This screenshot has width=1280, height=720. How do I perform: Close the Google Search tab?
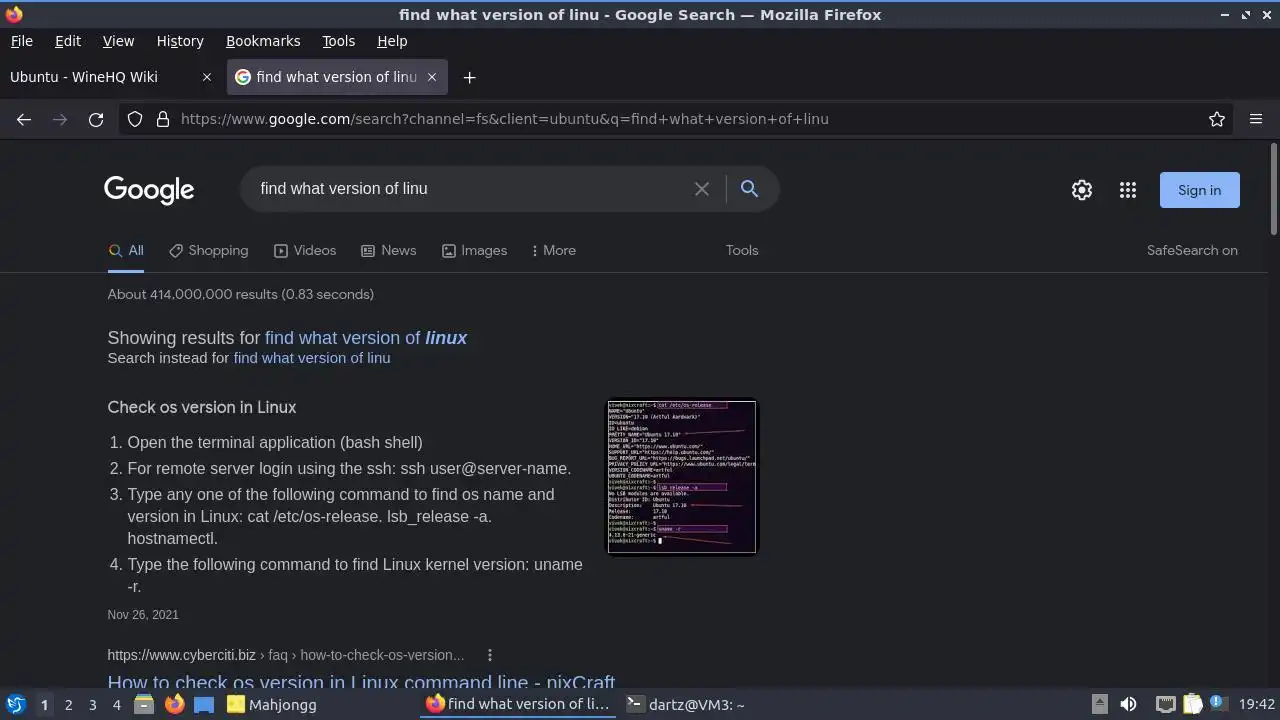(432, 77)
